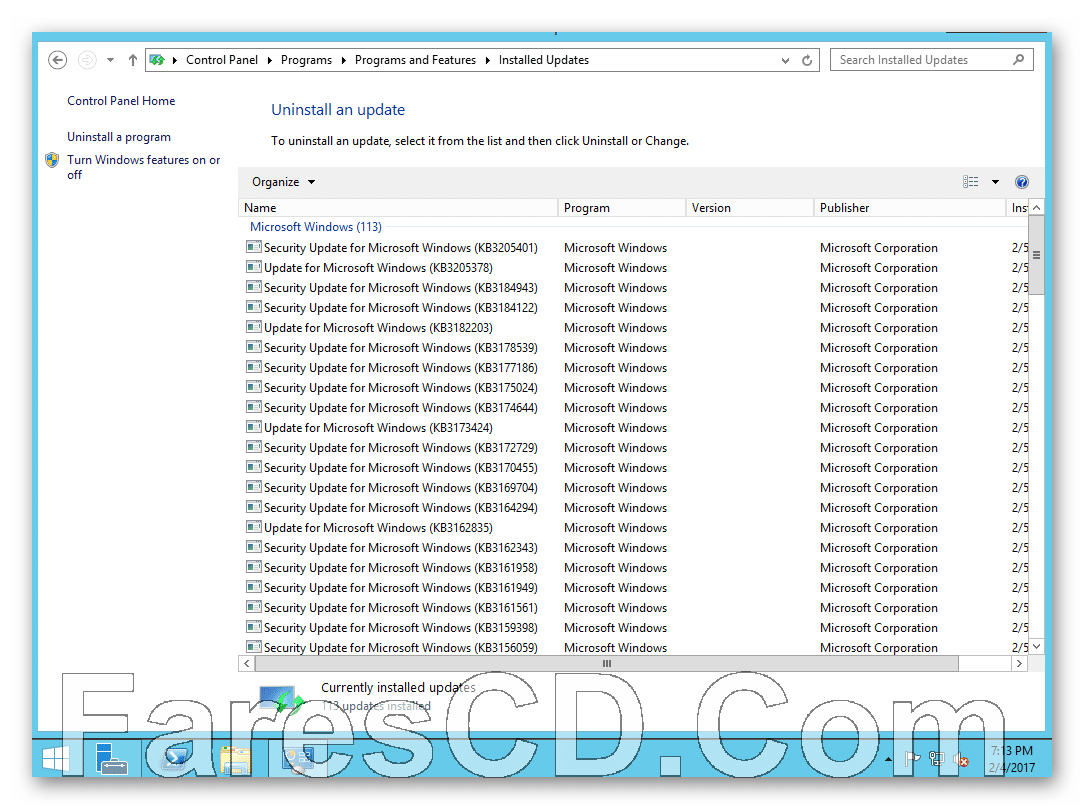
Task: Open Uninstall a program link
Action: [x=119, y=137]
